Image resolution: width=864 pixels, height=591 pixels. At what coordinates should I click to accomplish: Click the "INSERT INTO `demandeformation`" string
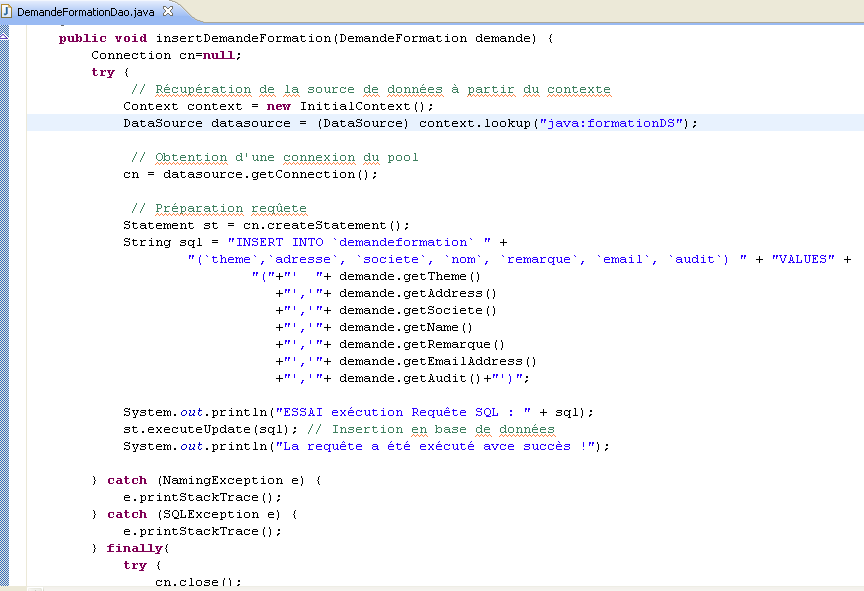point(359,242)
